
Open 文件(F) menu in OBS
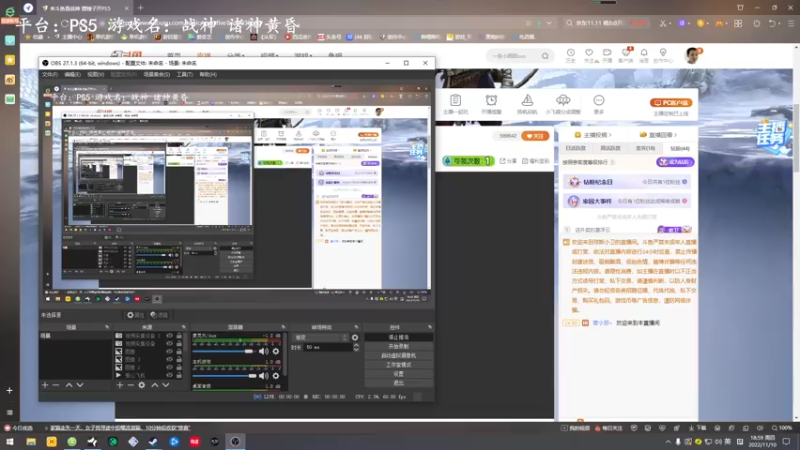50,74
